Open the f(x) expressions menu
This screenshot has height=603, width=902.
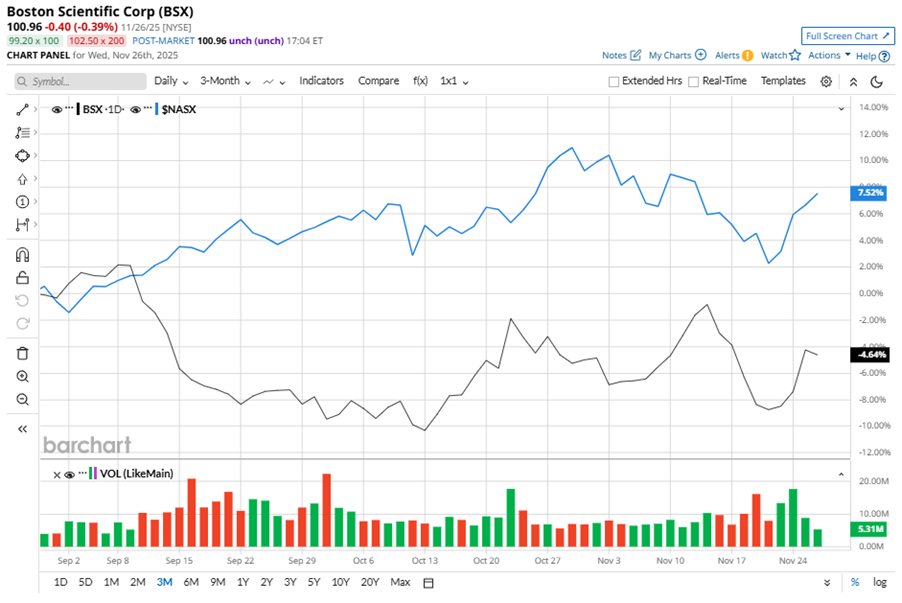421,81
